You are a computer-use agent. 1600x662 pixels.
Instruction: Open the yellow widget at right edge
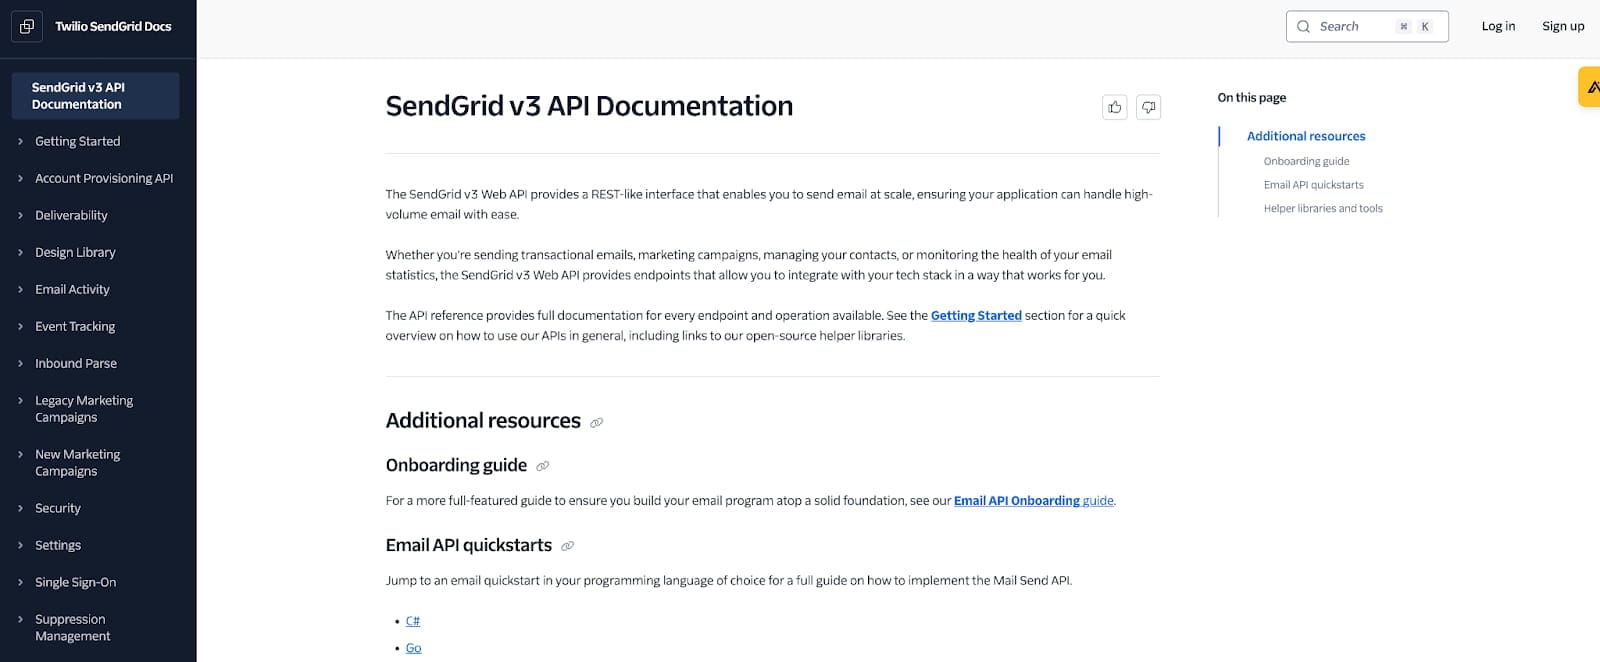(1589, 87)
